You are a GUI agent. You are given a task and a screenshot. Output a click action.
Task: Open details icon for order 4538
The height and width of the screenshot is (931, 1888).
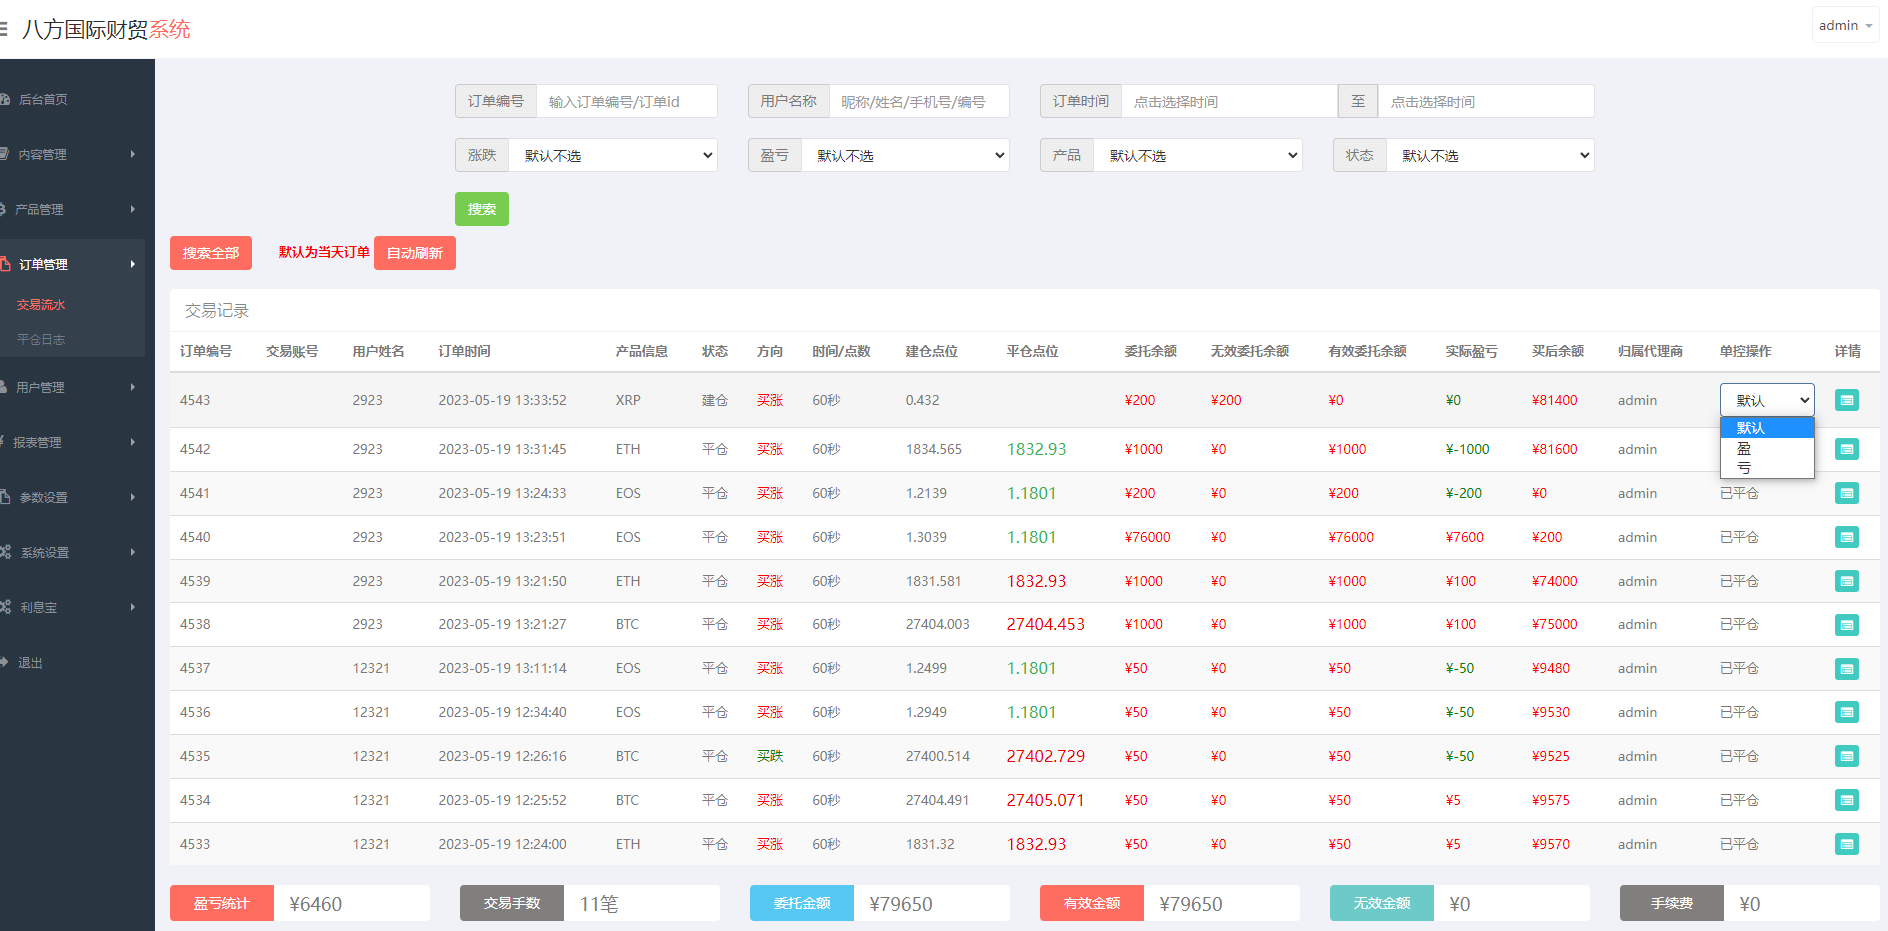pos(1846,625)
